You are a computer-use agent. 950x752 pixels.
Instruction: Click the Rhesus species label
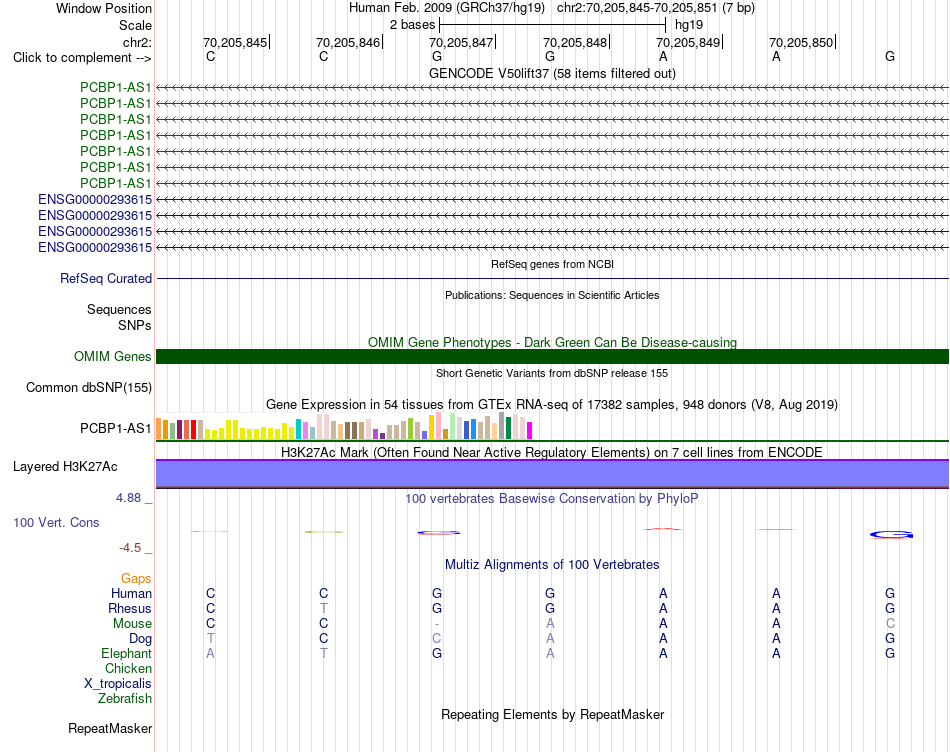point(130,608)
